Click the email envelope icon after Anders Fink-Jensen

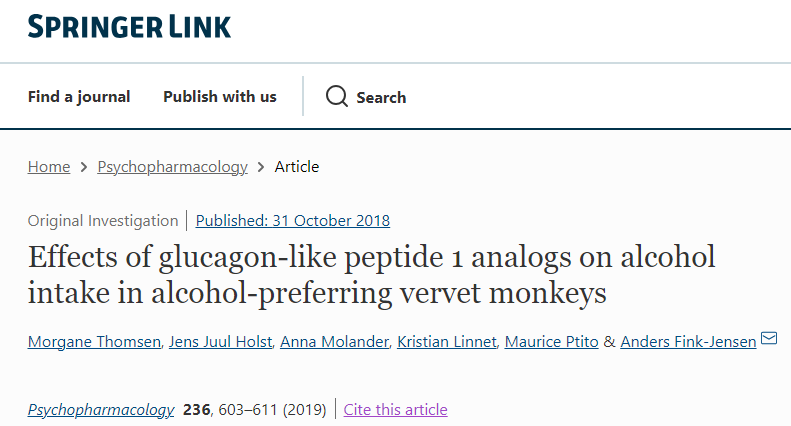pos(769,339)
